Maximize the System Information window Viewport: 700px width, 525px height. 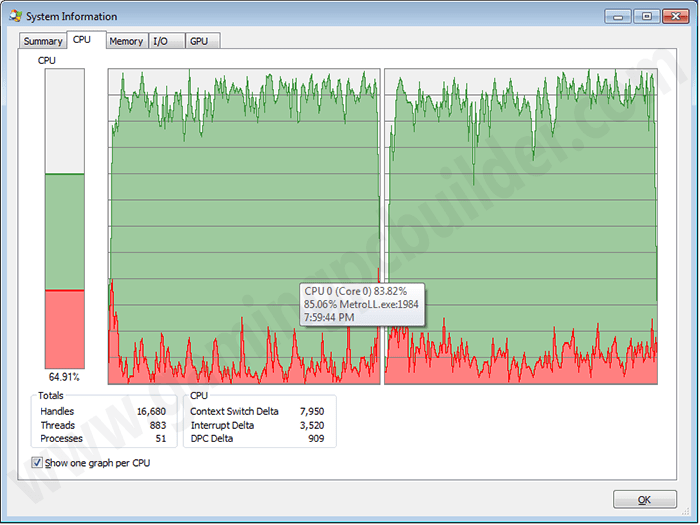tap(646, 17)
